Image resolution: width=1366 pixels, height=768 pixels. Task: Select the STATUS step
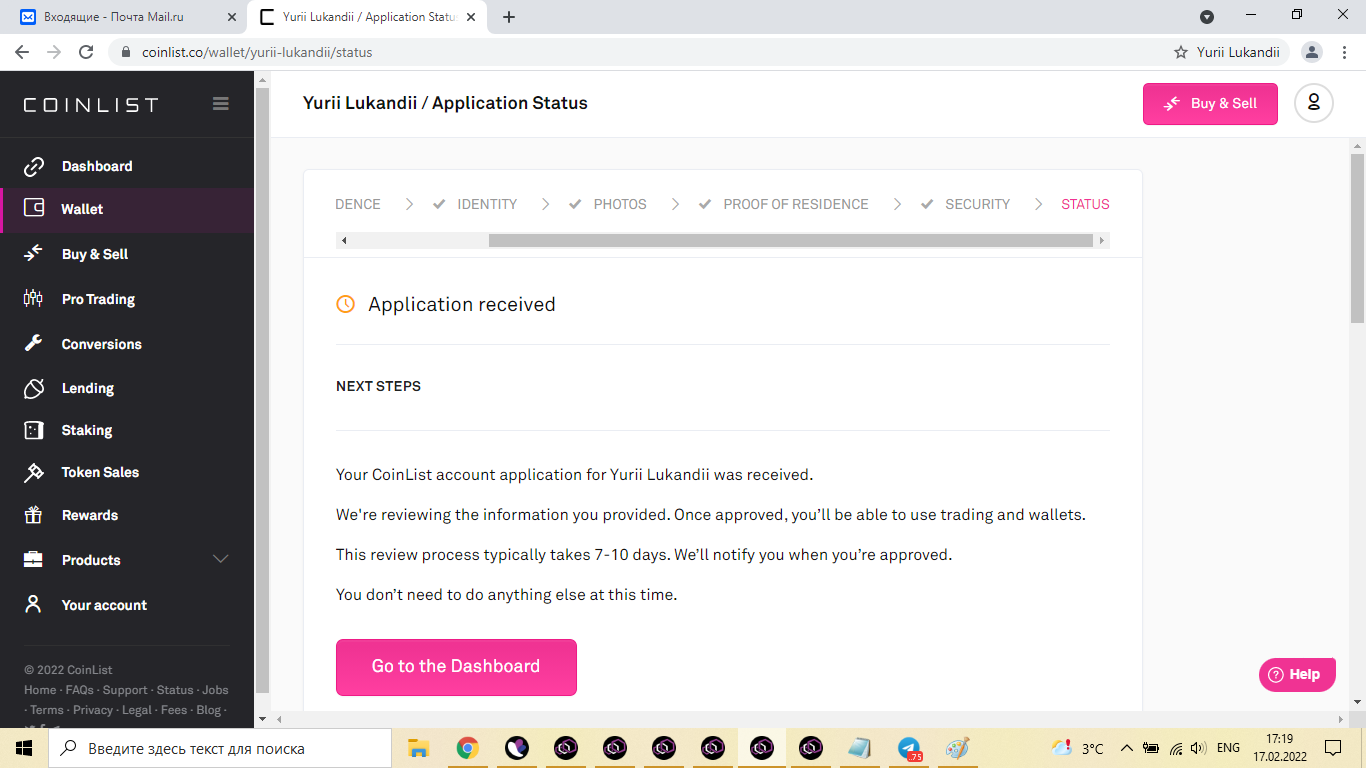point(1085,204)
